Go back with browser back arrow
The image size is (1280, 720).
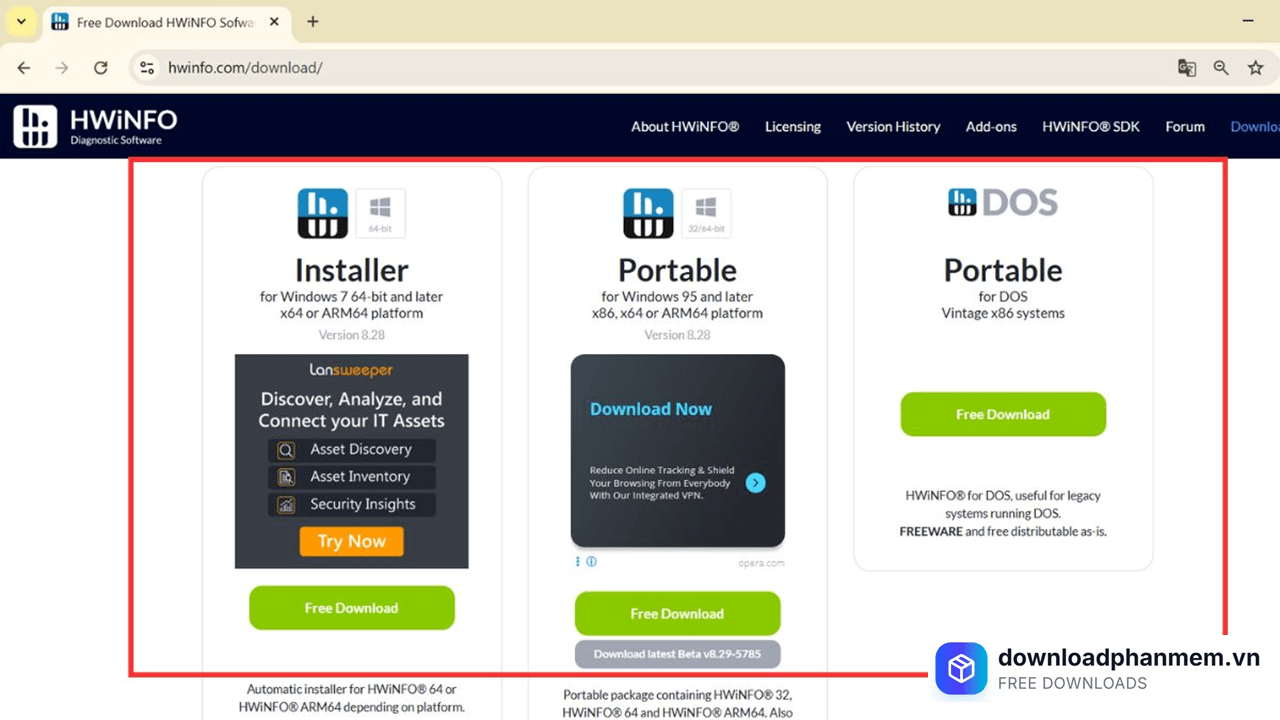tap(24, 68)
